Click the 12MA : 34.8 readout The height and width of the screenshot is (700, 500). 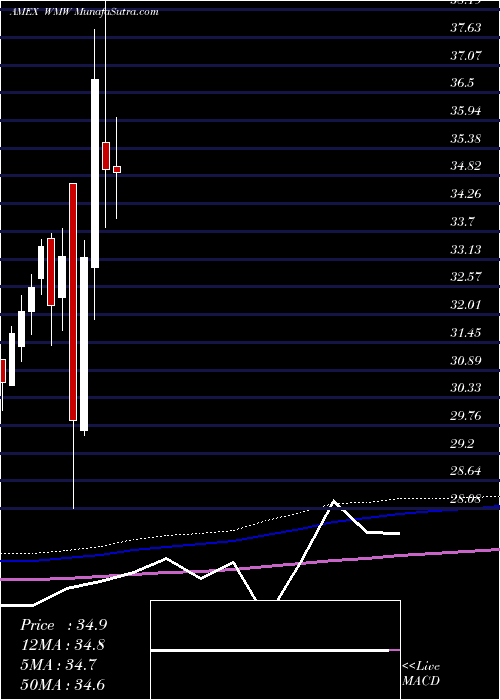pos(63,645)
